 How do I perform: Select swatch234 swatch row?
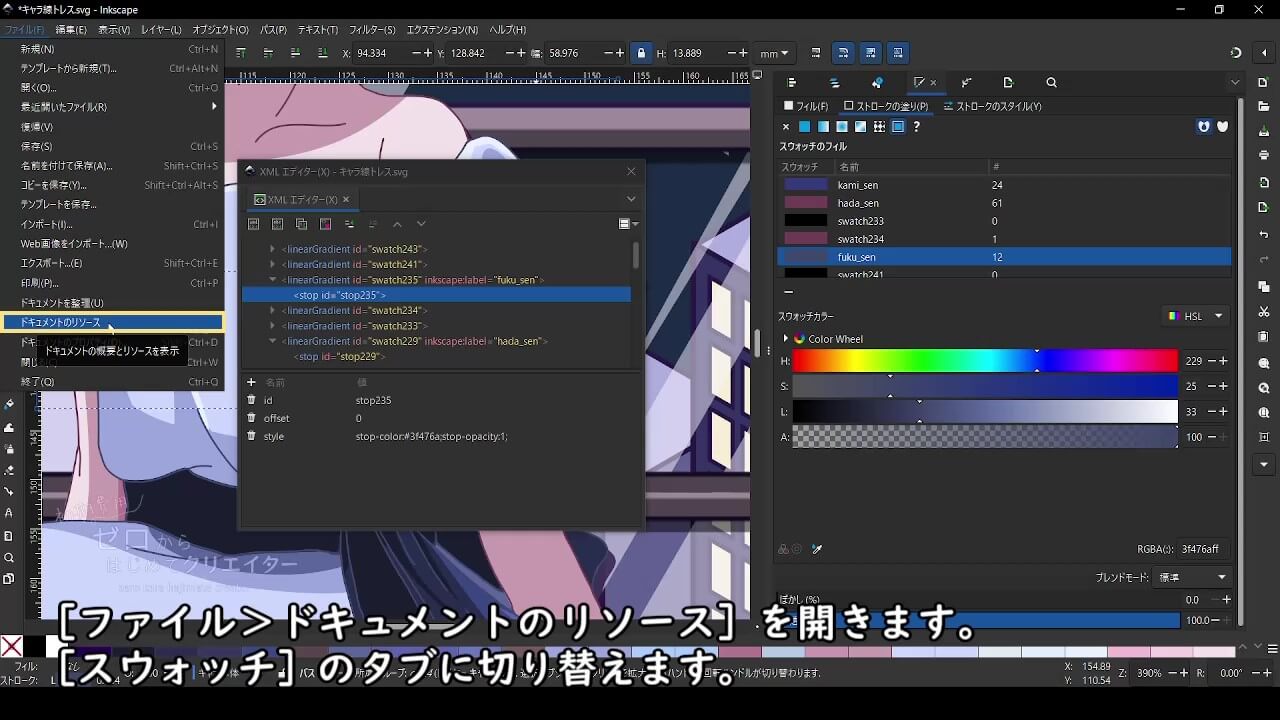(x=1004, y=239)
